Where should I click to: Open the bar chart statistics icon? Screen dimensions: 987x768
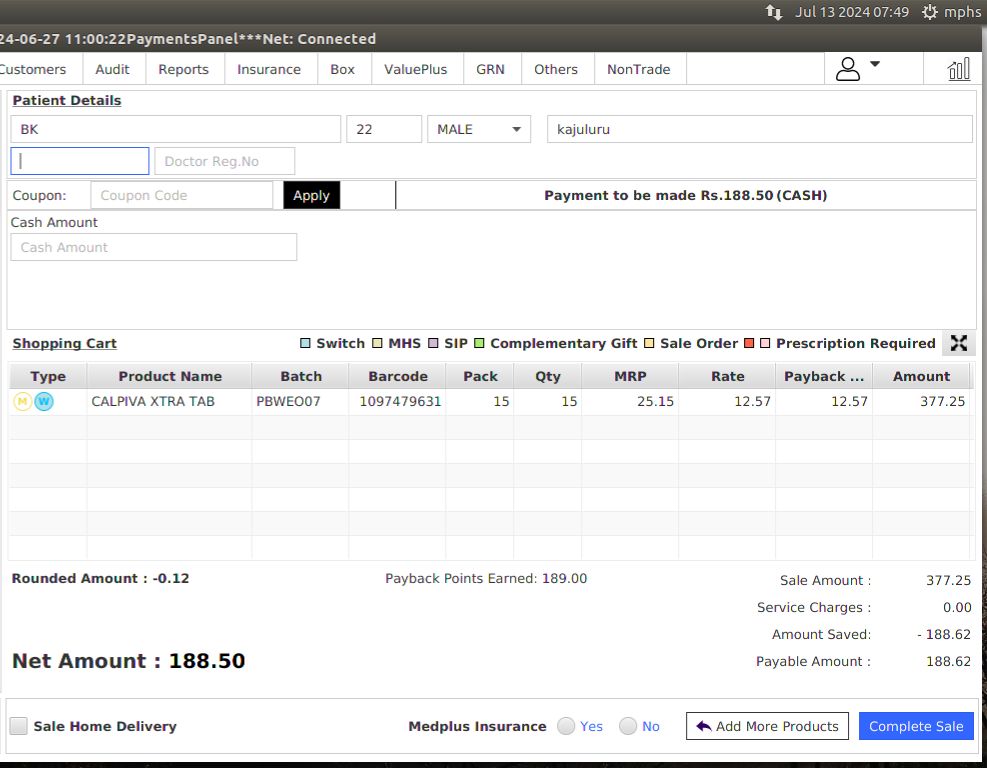pyautogui.click(x=959, y=69)
